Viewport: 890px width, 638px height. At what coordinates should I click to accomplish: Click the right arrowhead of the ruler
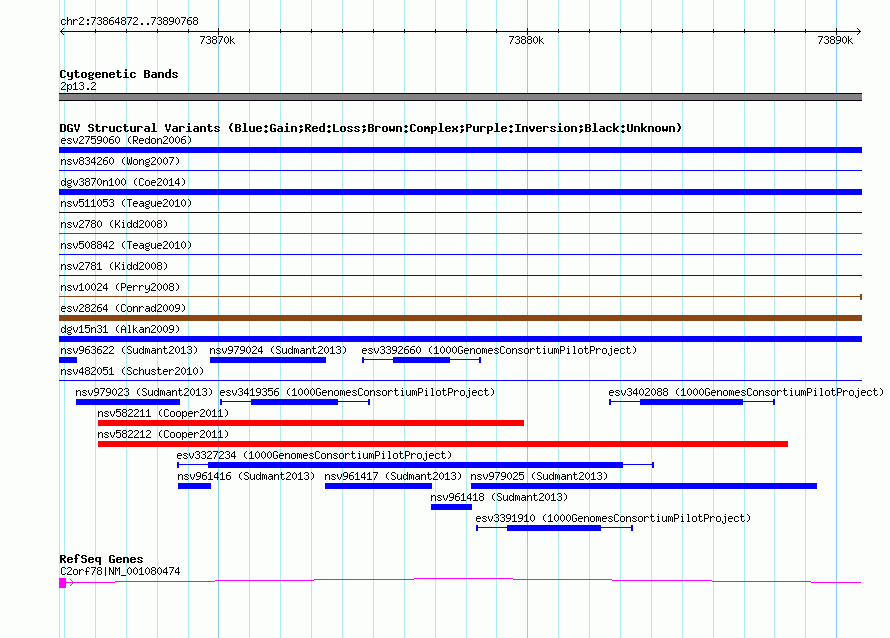858,32
